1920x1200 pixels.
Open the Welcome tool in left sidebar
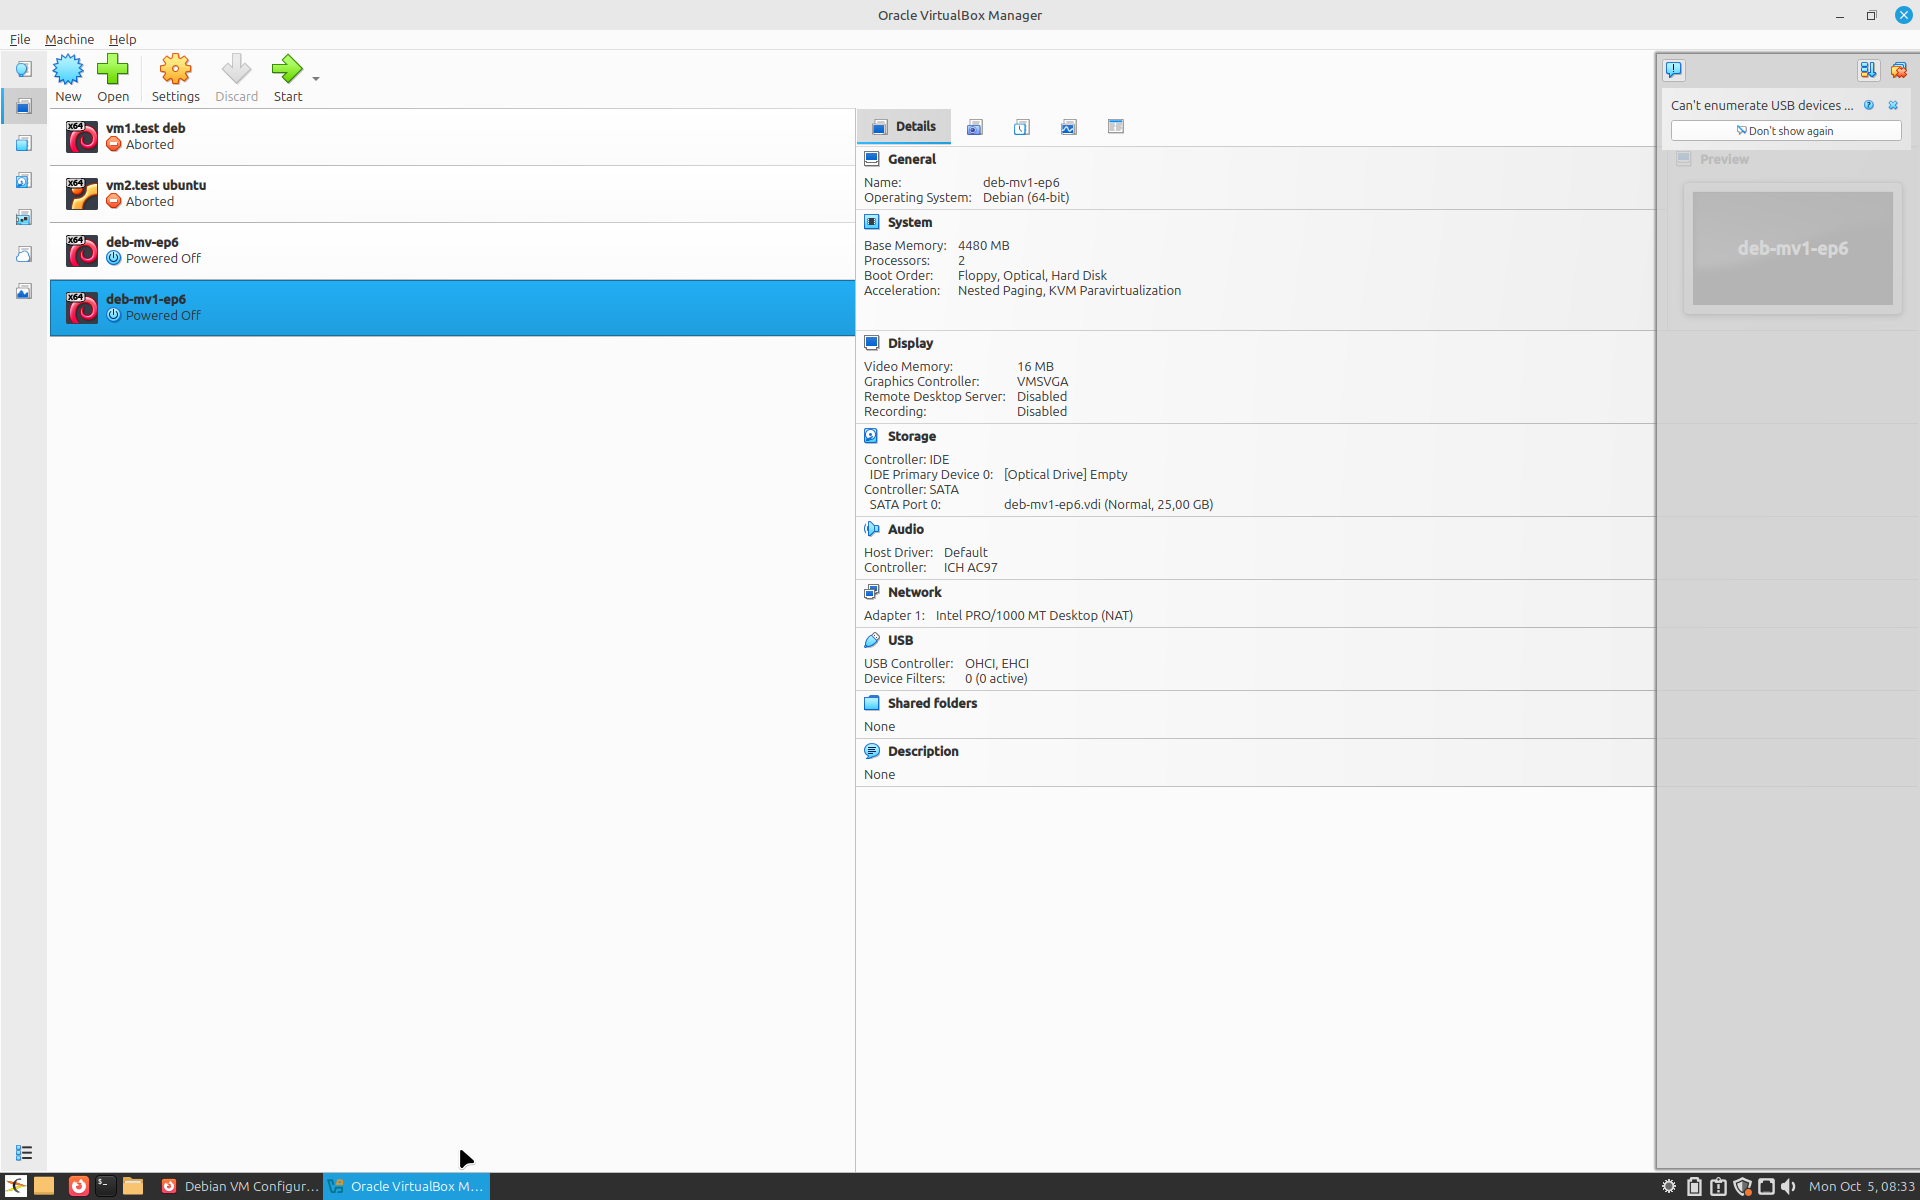(x=24, y=69)
